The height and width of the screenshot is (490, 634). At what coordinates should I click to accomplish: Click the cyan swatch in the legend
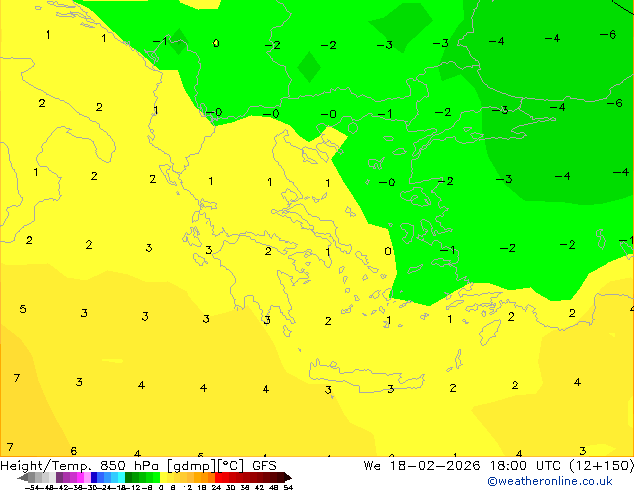tap(121, 477)
